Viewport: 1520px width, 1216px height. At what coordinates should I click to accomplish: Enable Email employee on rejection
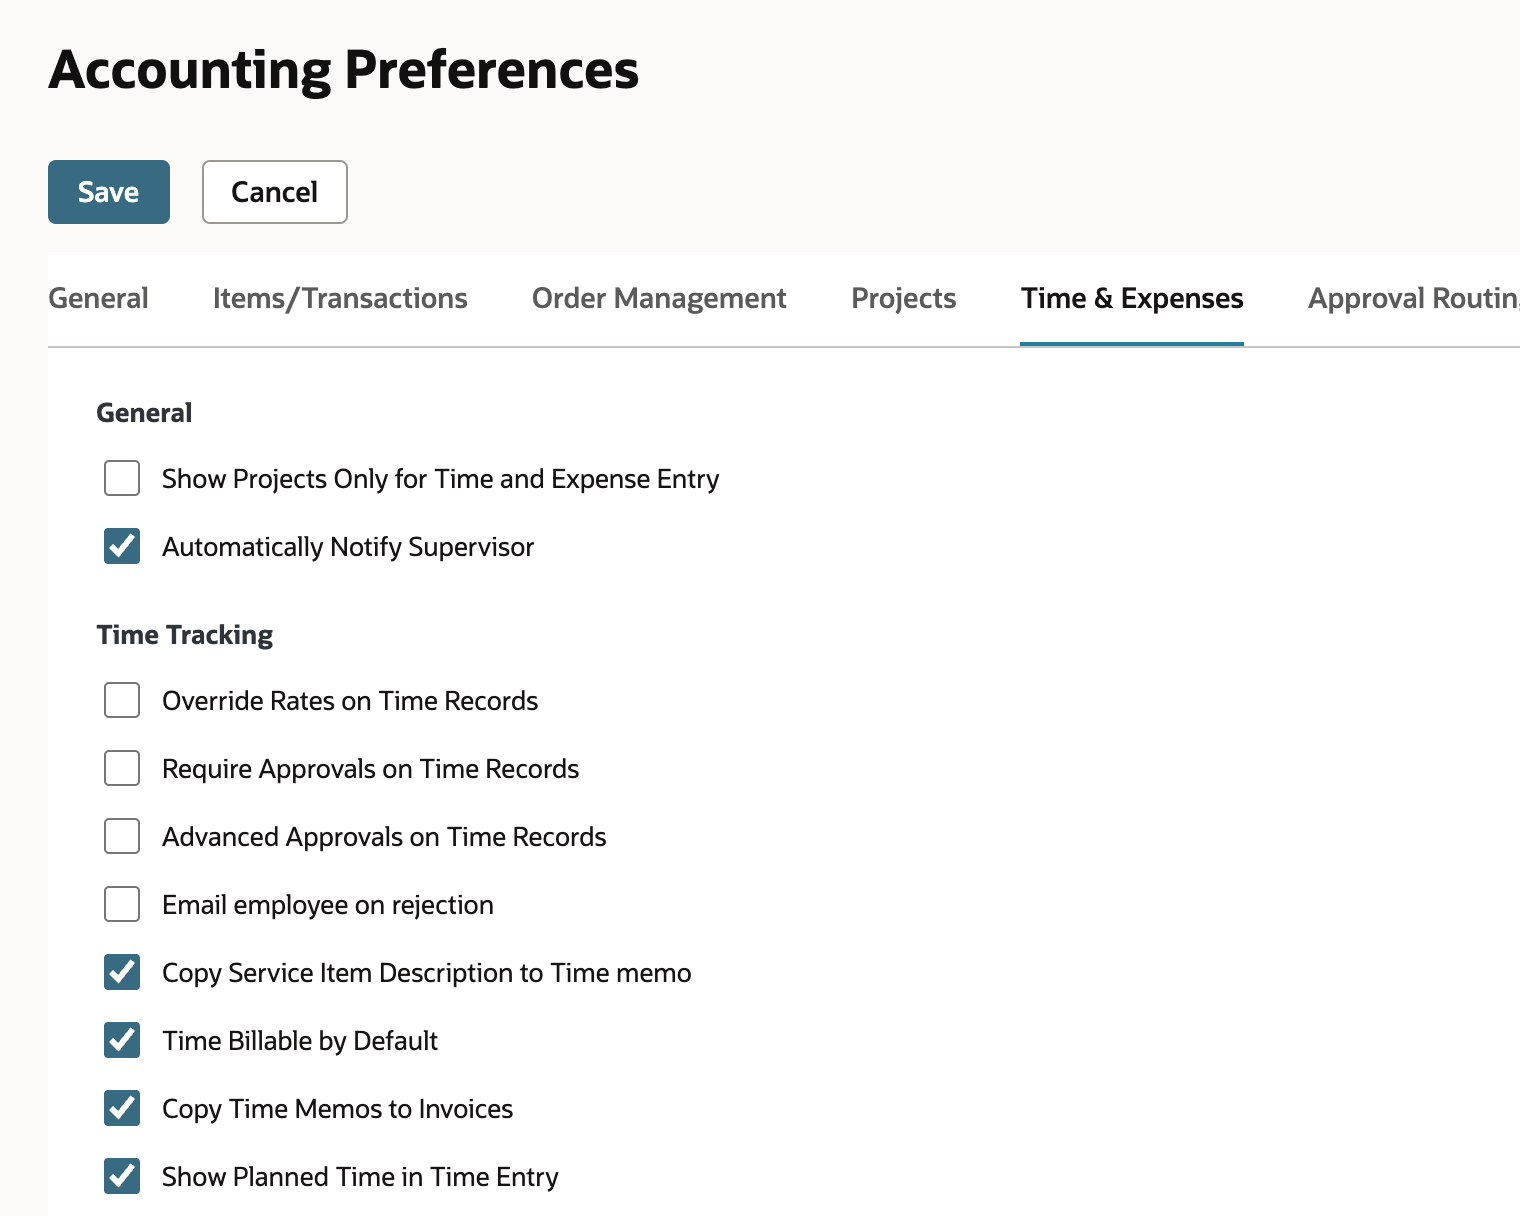pos(122,904)
